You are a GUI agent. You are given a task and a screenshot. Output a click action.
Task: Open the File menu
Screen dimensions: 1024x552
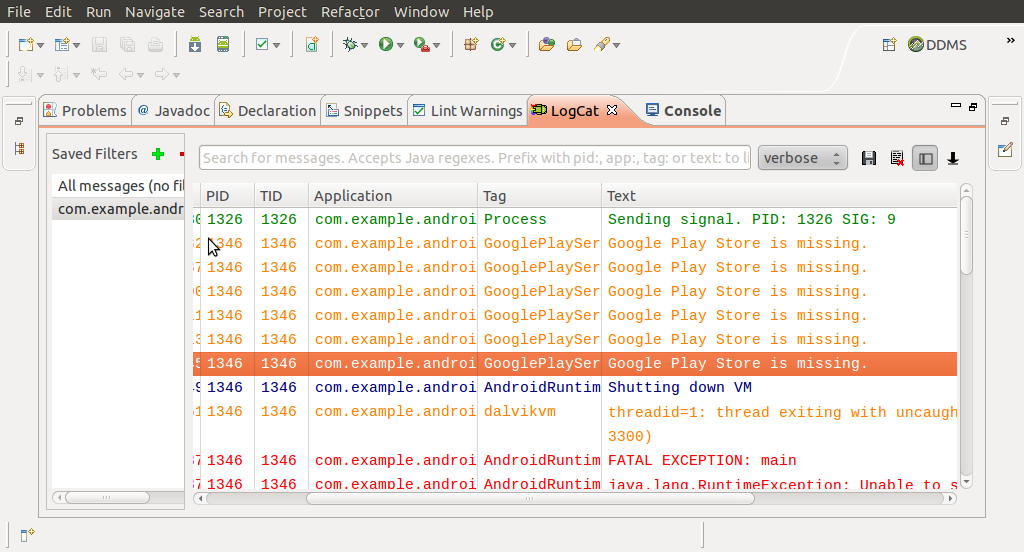pyautogui.click(x=19, y=12)
